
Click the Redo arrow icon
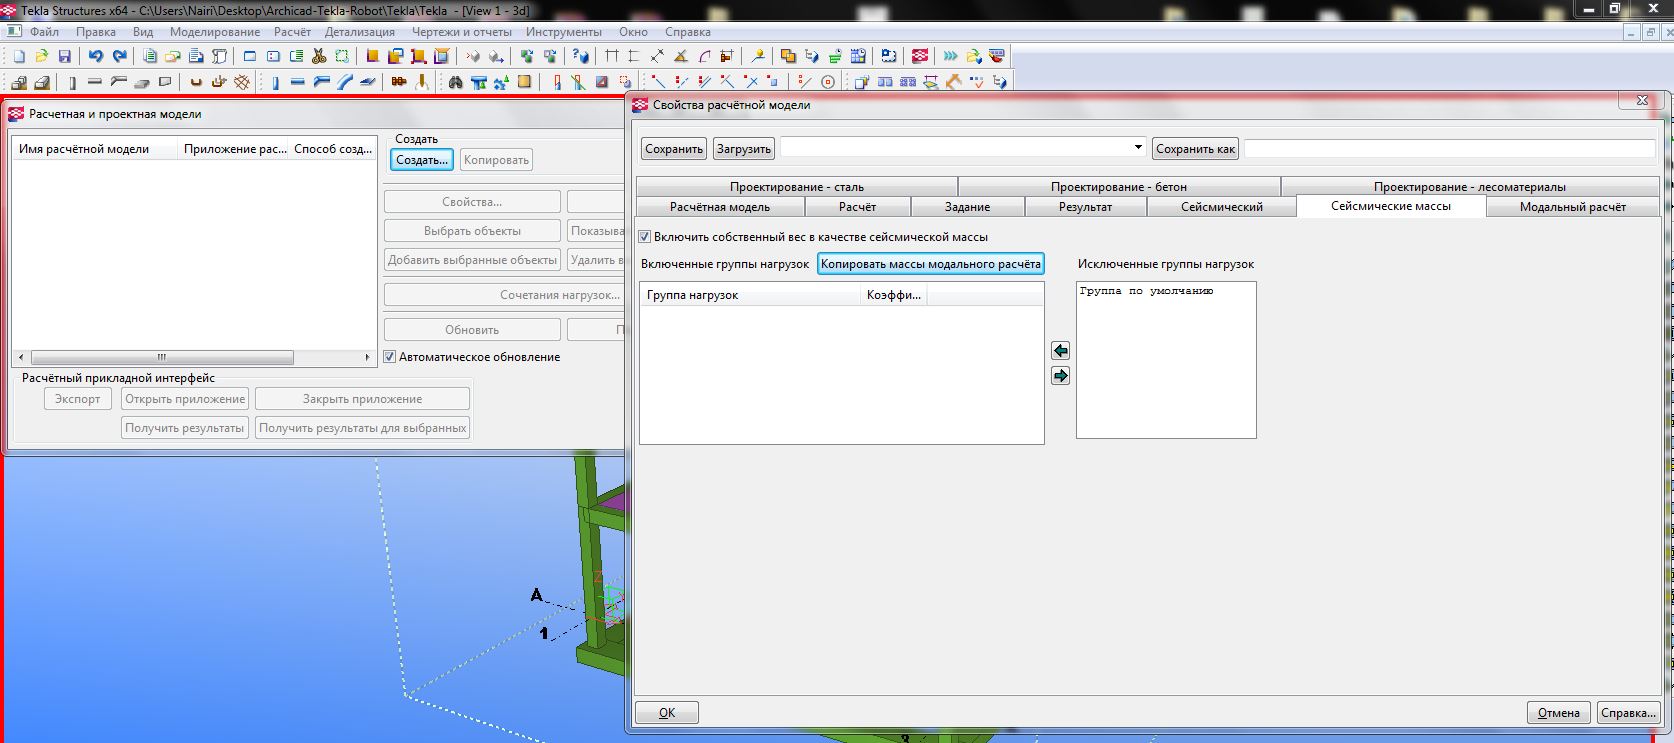[120, 57]
